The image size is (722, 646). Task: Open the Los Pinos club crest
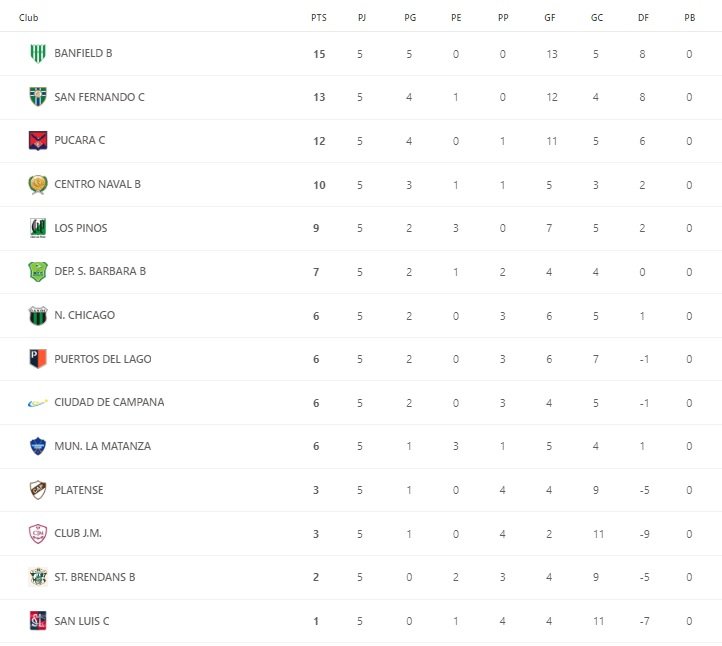38,228
